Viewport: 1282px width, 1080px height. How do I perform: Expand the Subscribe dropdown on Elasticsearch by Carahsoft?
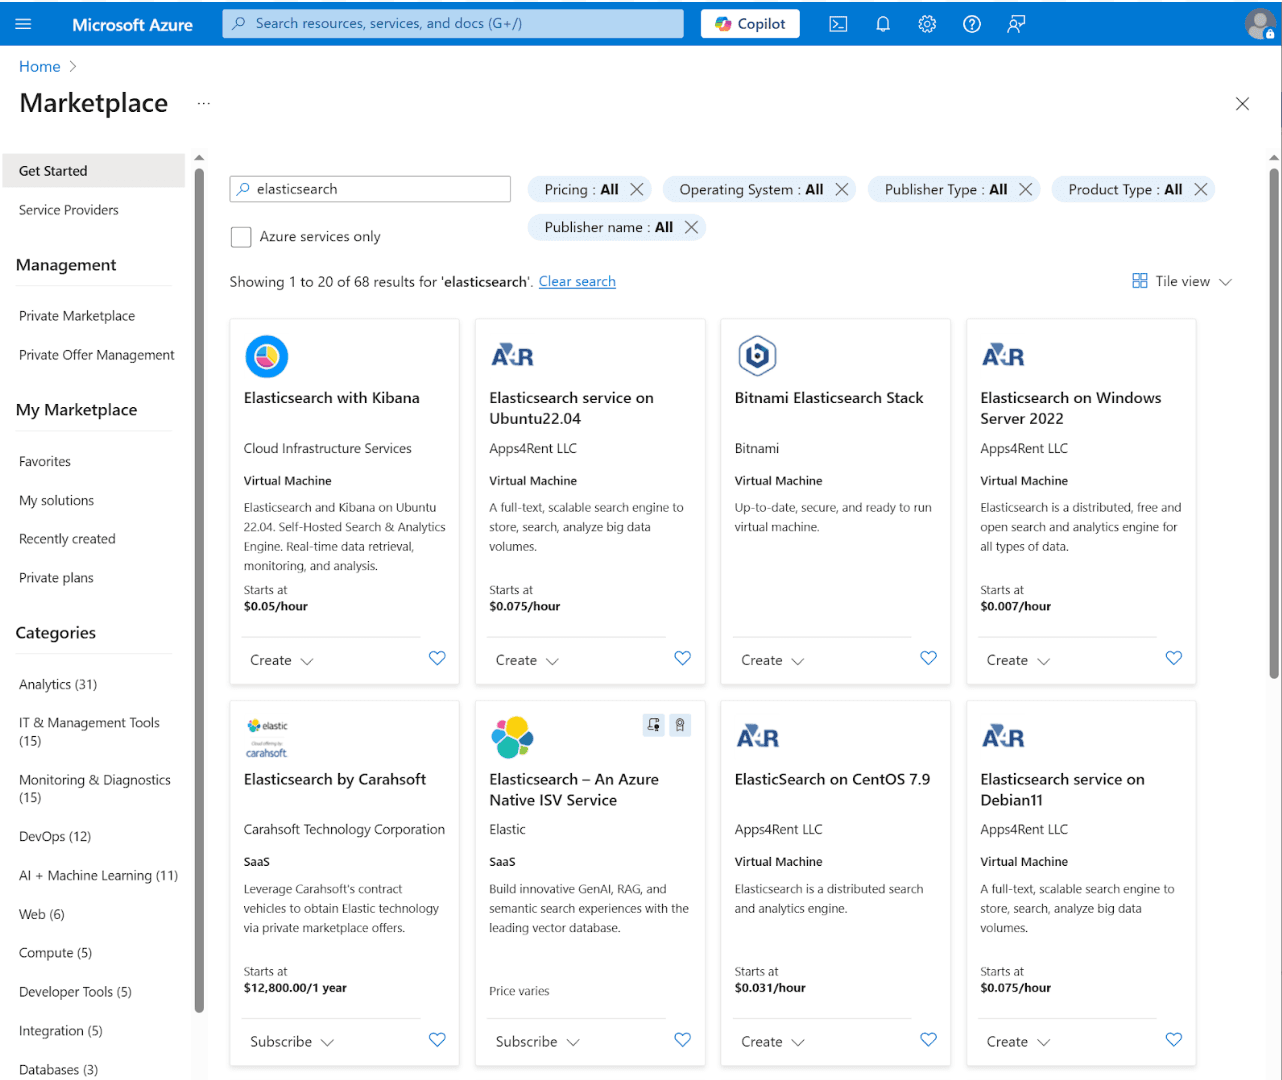coord(291,1041)
